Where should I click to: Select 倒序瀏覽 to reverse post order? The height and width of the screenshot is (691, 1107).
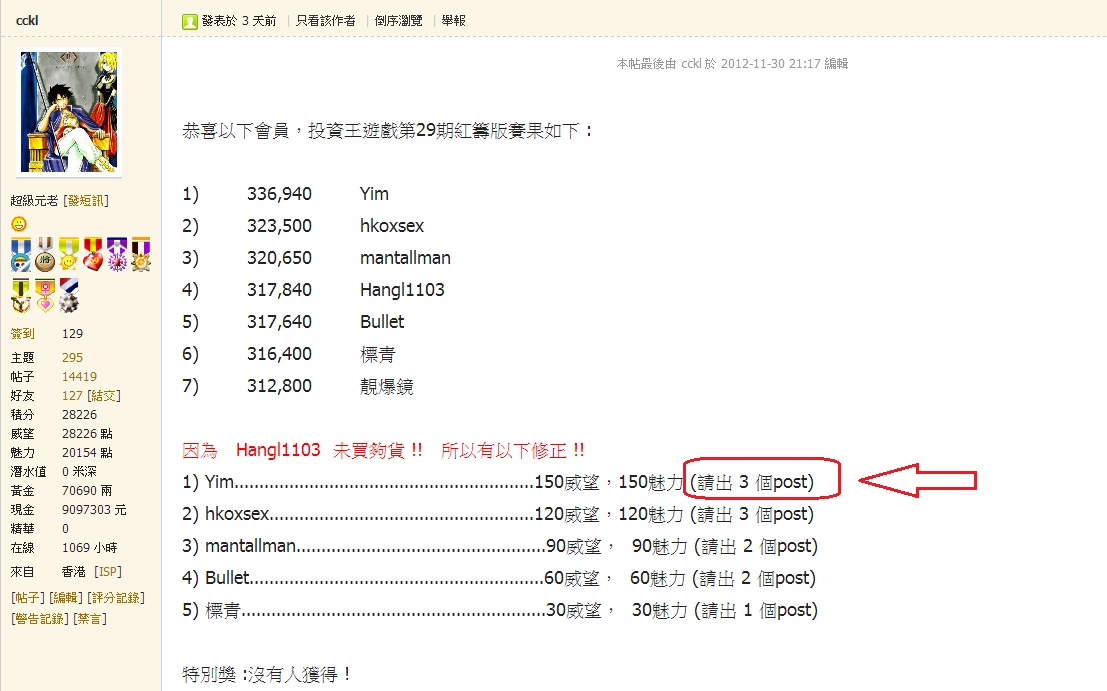(398, 20)
